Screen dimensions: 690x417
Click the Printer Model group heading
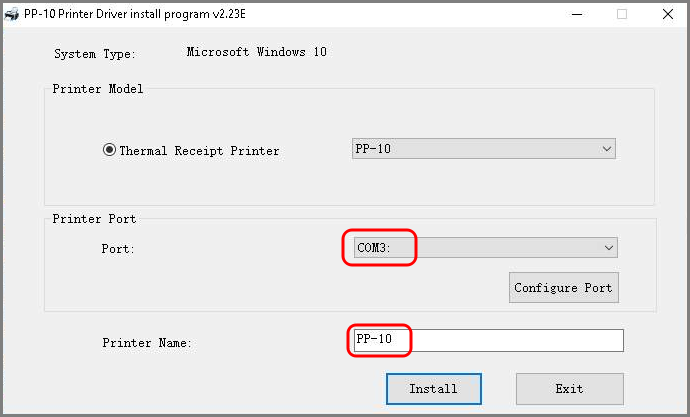[98, 89]
